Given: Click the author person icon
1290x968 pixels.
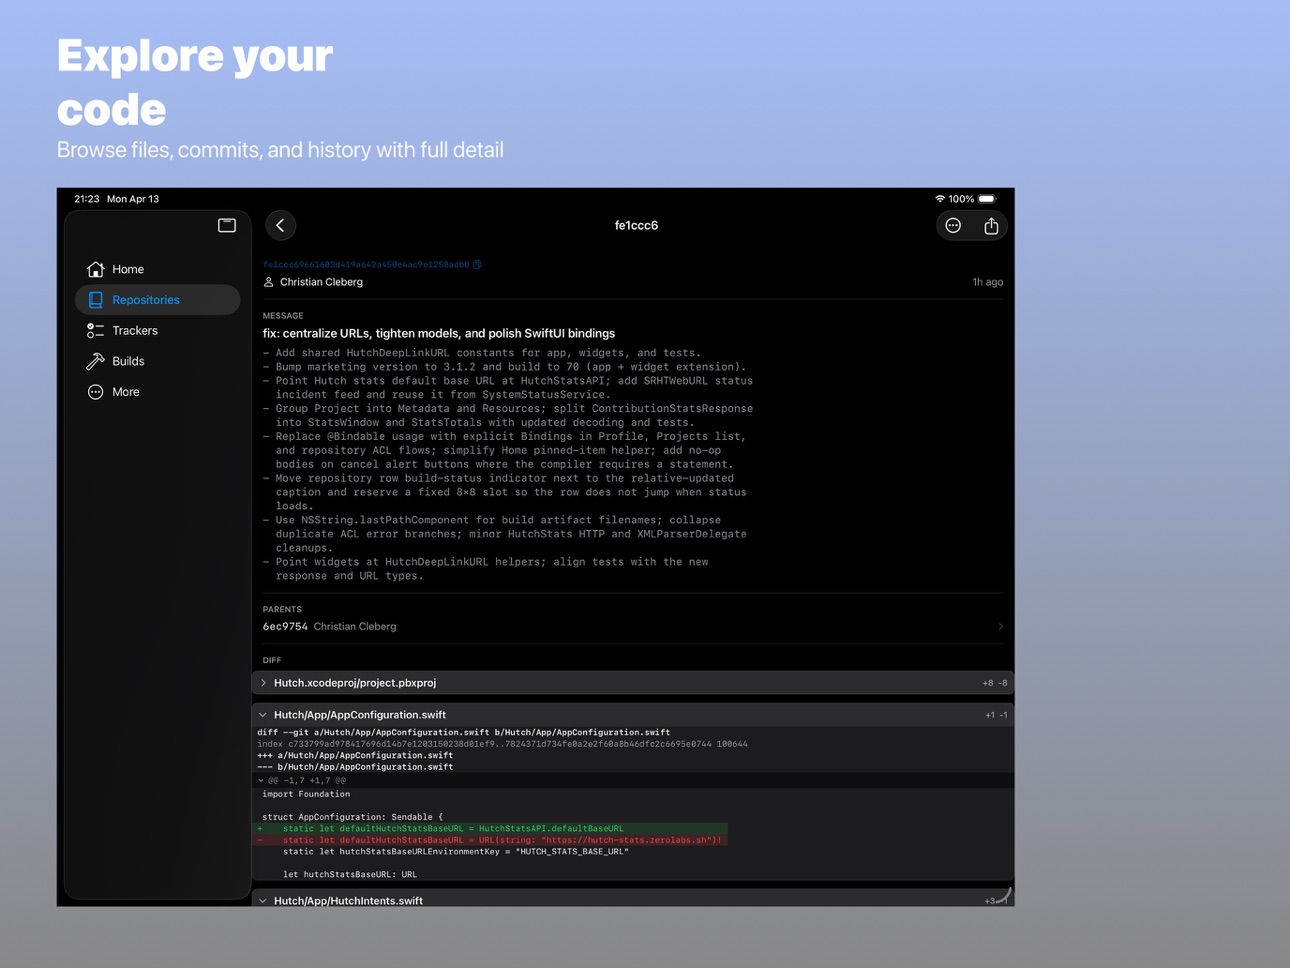Looking at the screenshot, I should (x=268, y=282).
